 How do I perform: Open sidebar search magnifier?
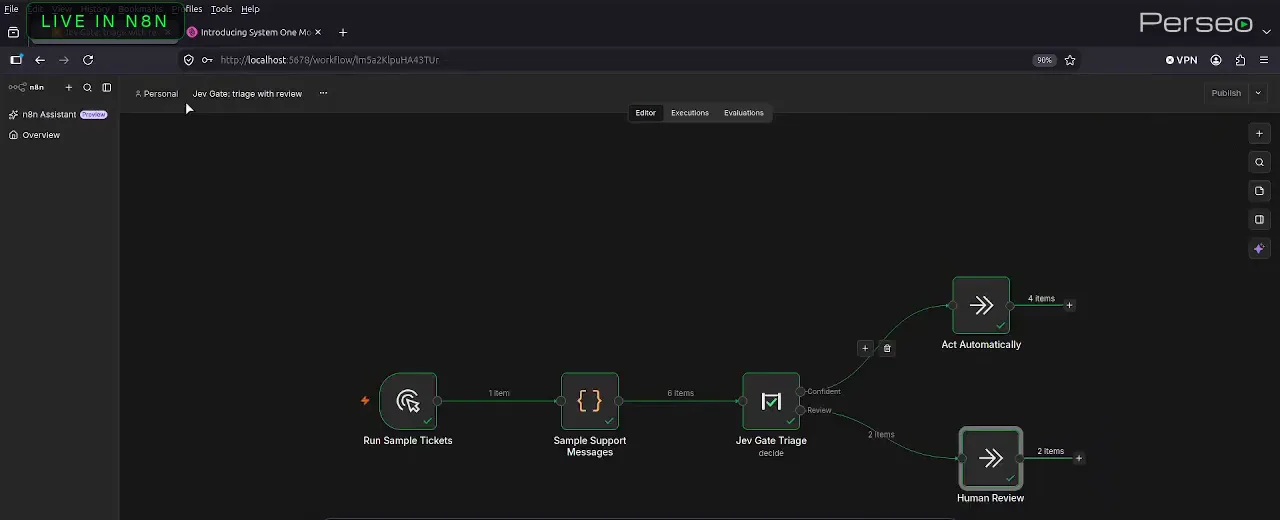tap(88, 88)
